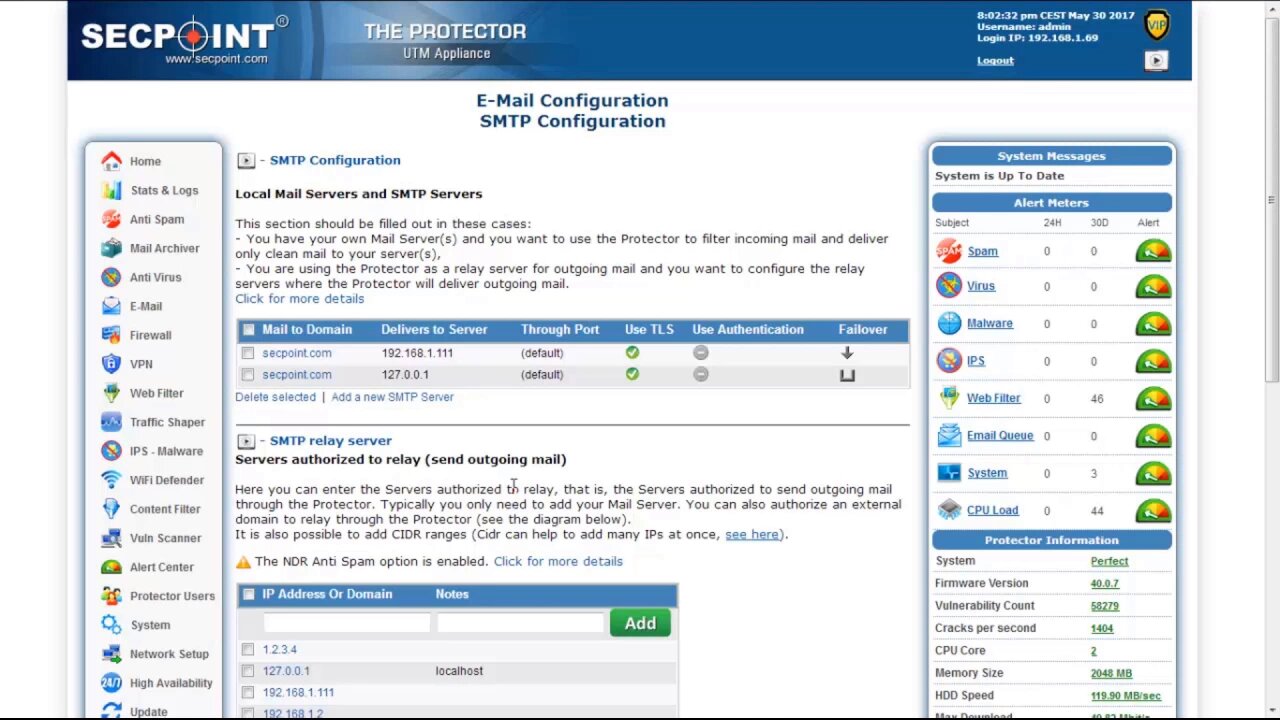1280x720 pixels.
Task: Check the 127.0.0.1 localhost relay checkbox
Action: click(248, 671)
